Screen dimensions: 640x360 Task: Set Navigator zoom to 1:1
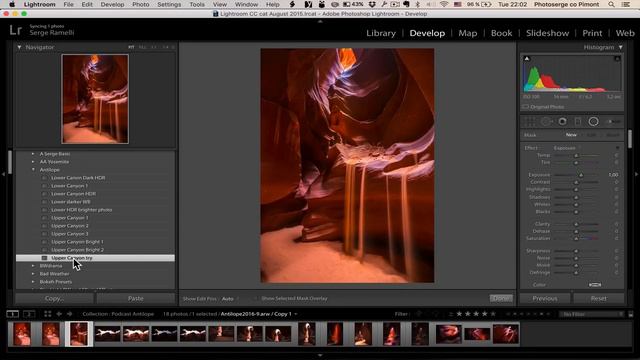click(154, 47)
